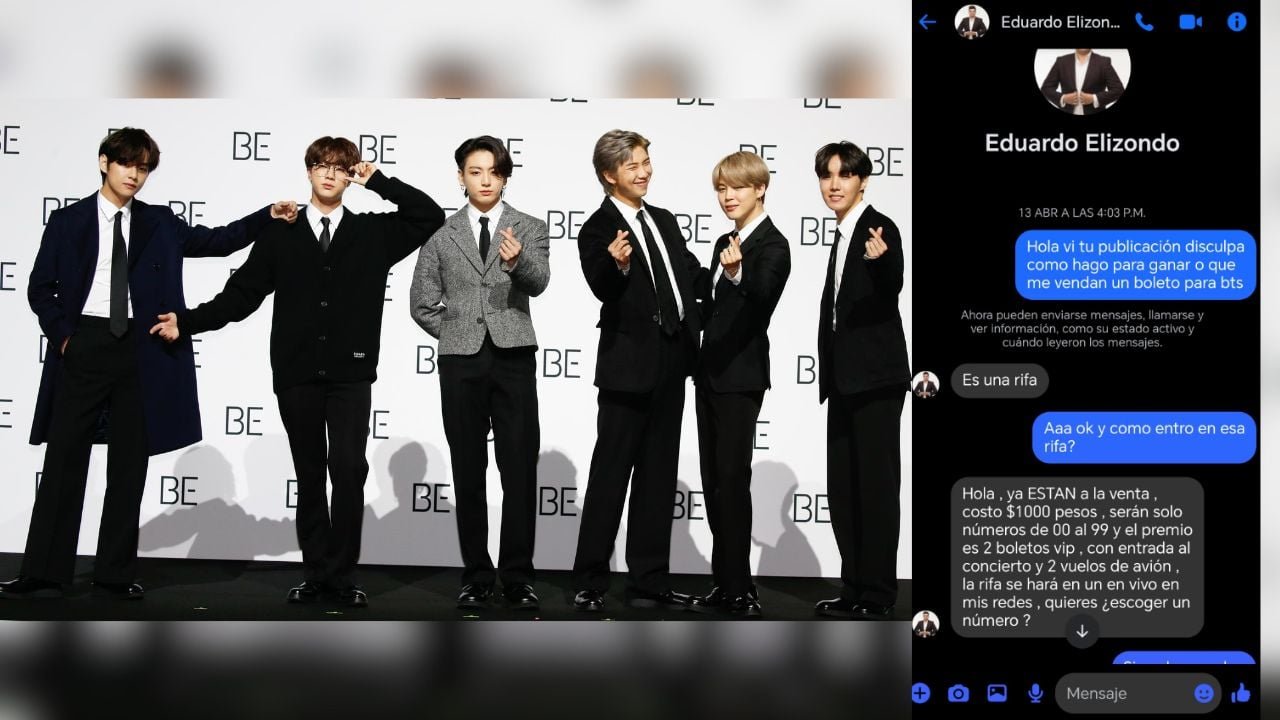Screen dimensions: 1280x720
Task: Select the "Hola vi tu publicación" message bubble
Action: (1136, 265)
